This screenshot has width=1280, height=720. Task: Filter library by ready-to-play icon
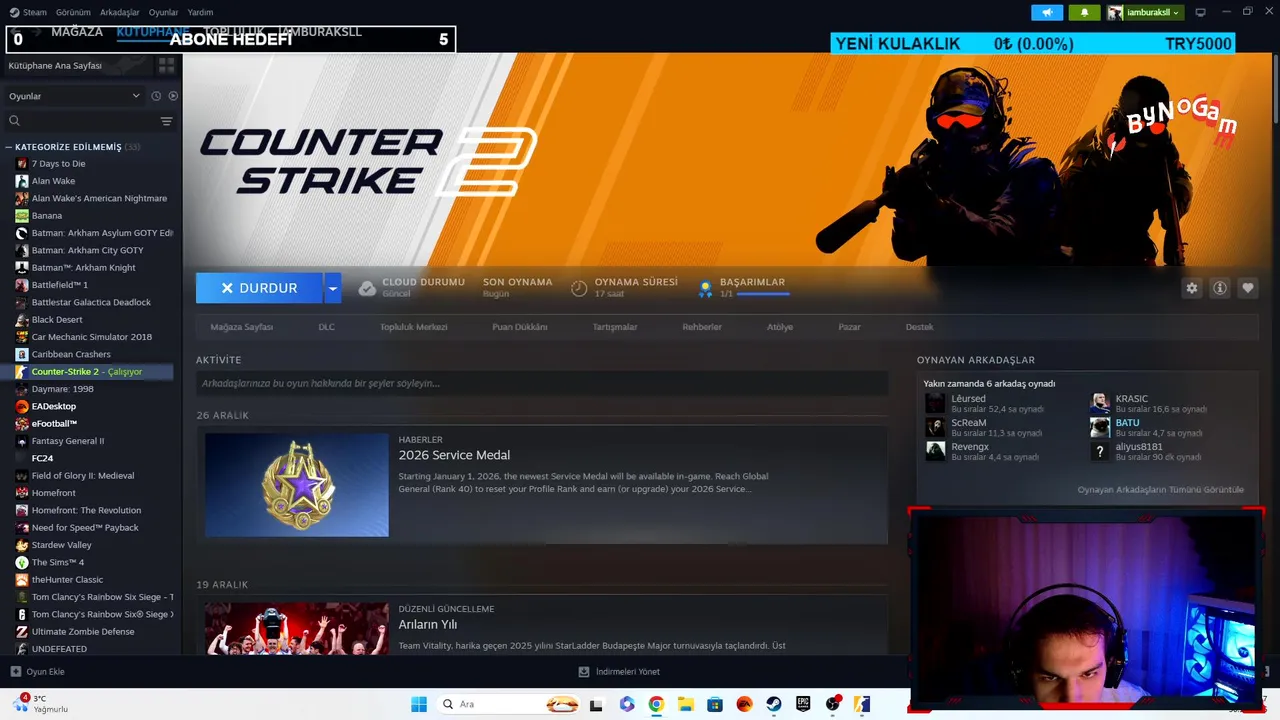[x=173, y=96]
